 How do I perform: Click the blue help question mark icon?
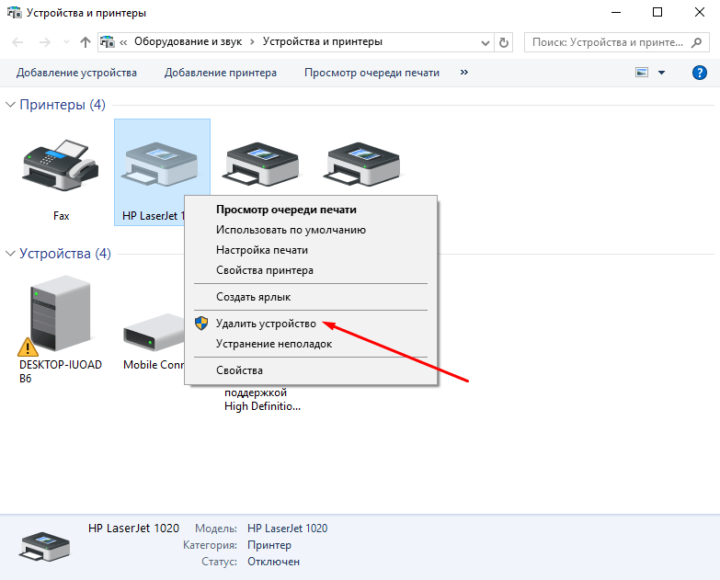click(x=699, y=73)
